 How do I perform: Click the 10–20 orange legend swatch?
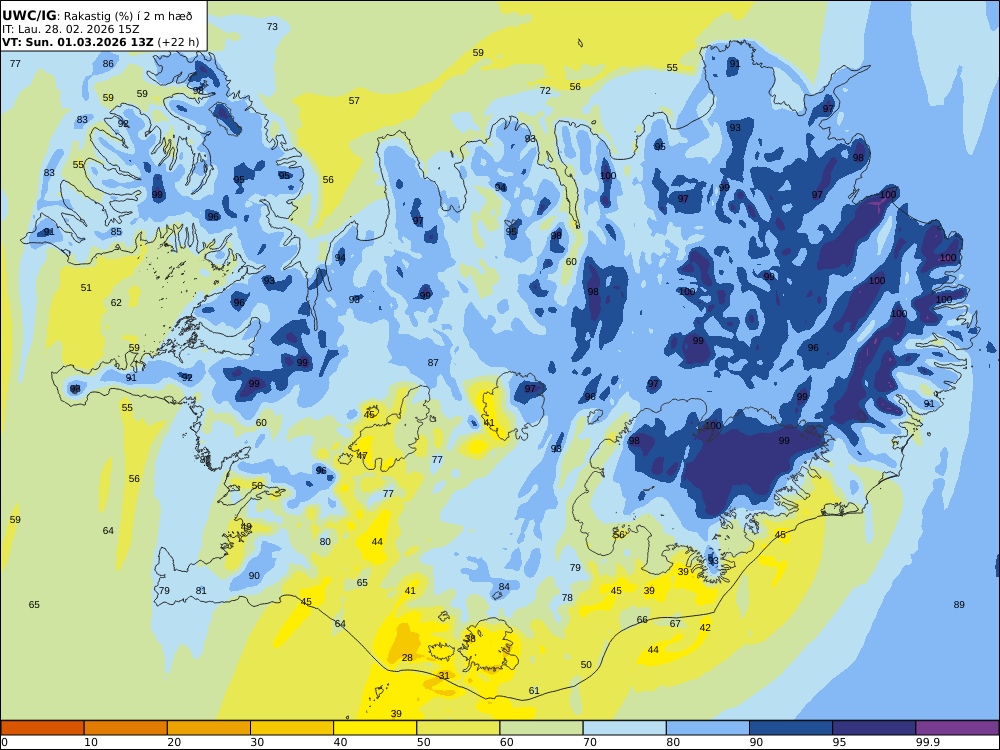[x=126, y=728]
